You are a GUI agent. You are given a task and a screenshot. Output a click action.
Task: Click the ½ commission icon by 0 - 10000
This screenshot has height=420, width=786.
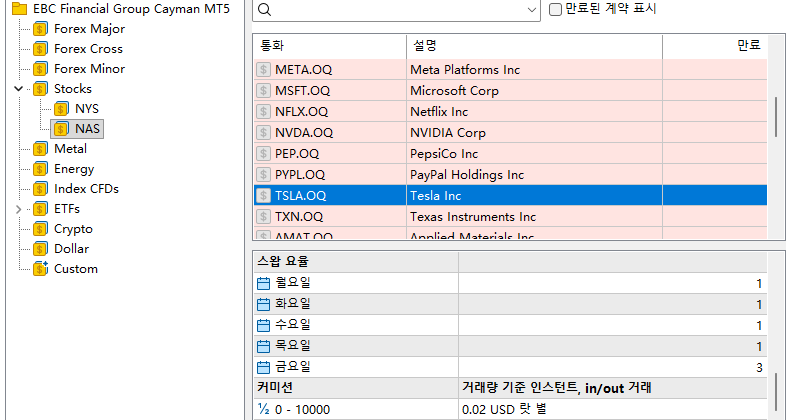tap(264, 409)
